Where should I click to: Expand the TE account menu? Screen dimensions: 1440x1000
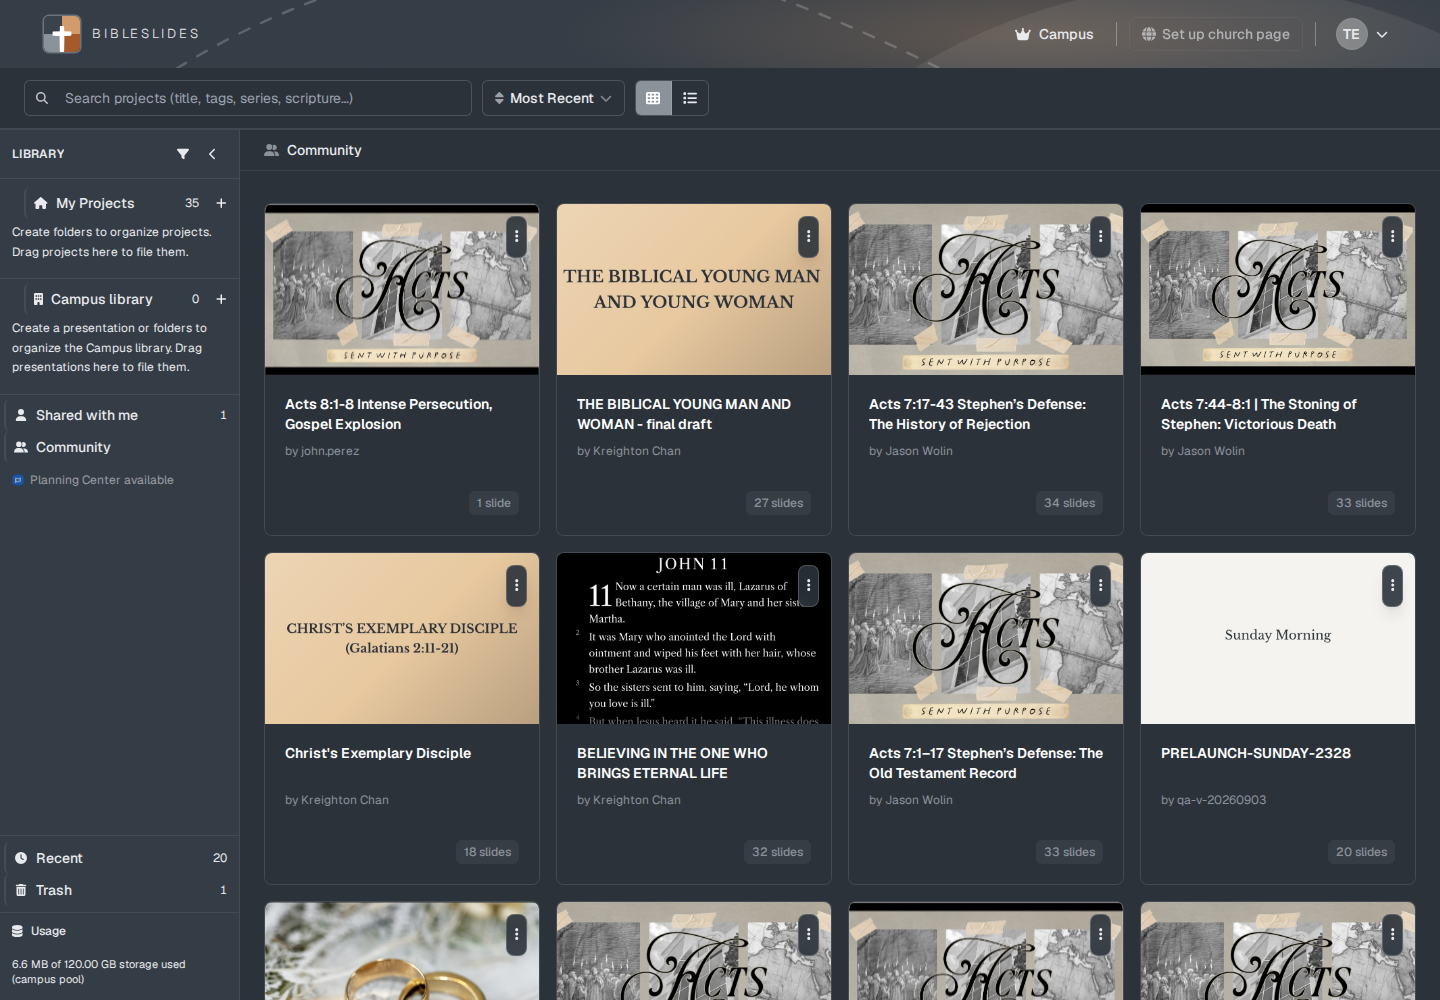tap(1362, 34)
